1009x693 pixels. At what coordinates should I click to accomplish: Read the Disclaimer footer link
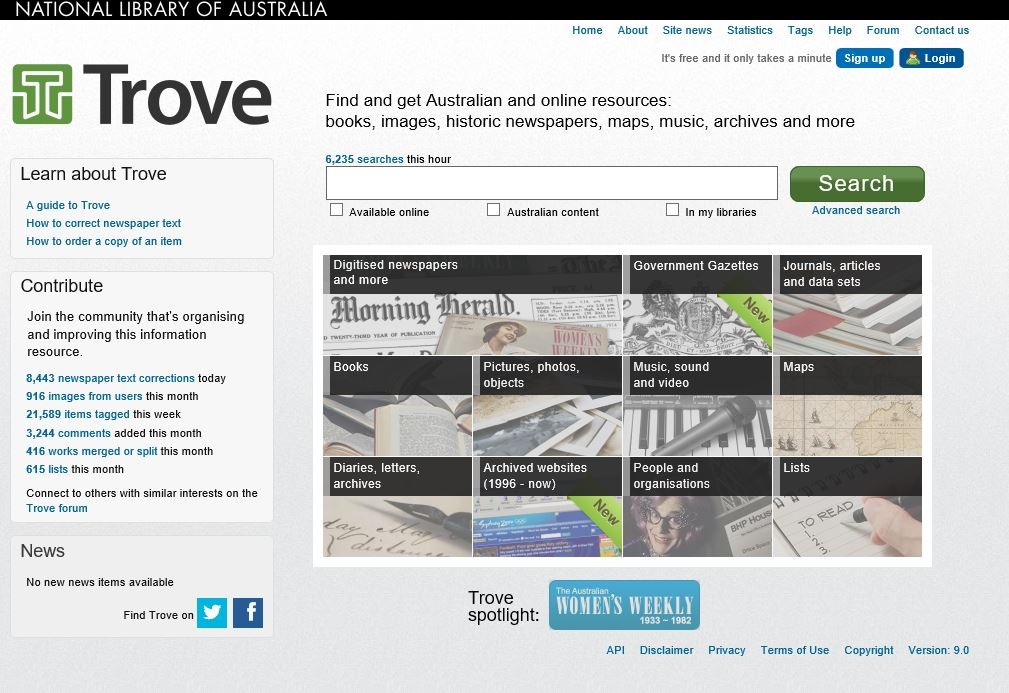pos(667,651)
